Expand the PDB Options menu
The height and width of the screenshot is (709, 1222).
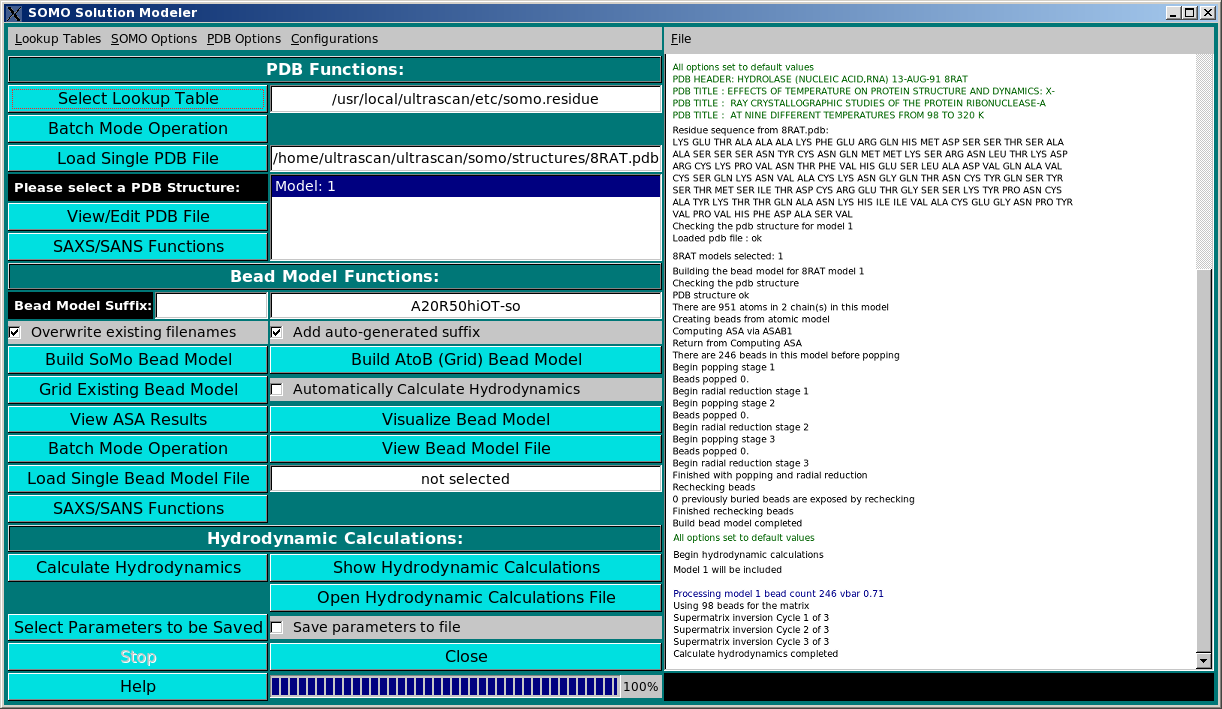(x=244, y=39)
